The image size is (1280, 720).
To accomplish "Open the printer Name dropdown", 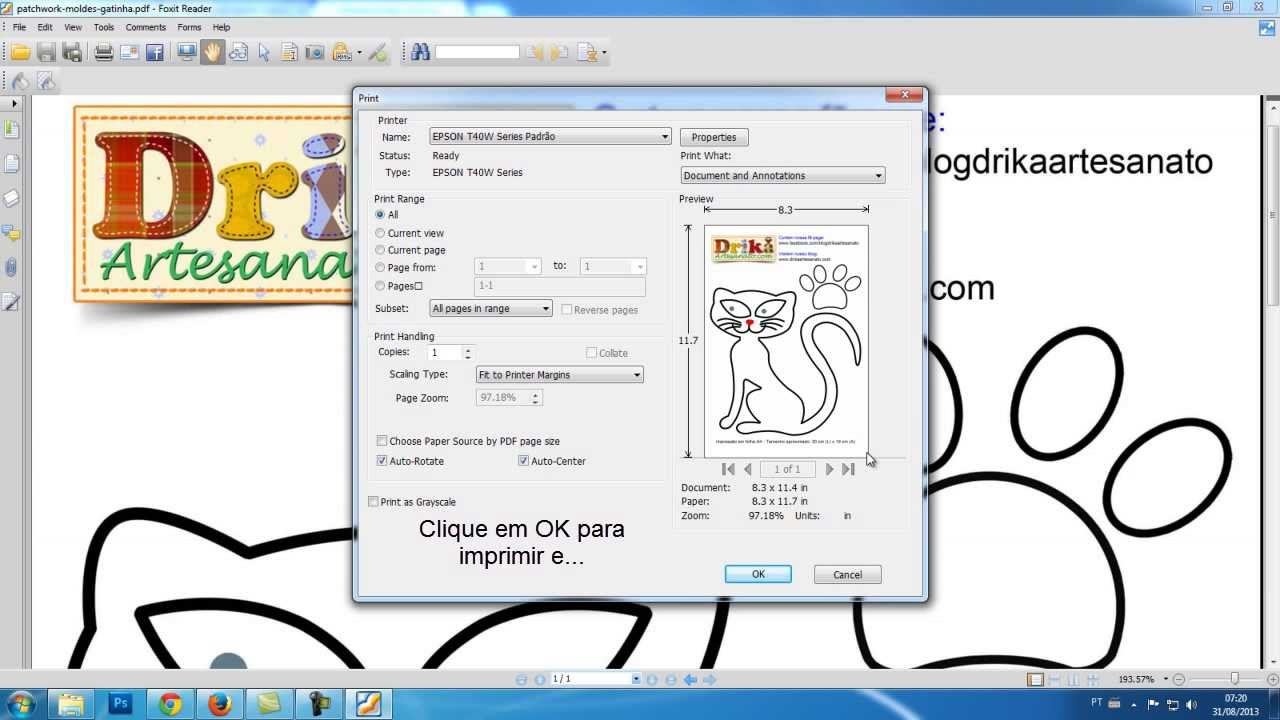I will (x=550, y=137).
